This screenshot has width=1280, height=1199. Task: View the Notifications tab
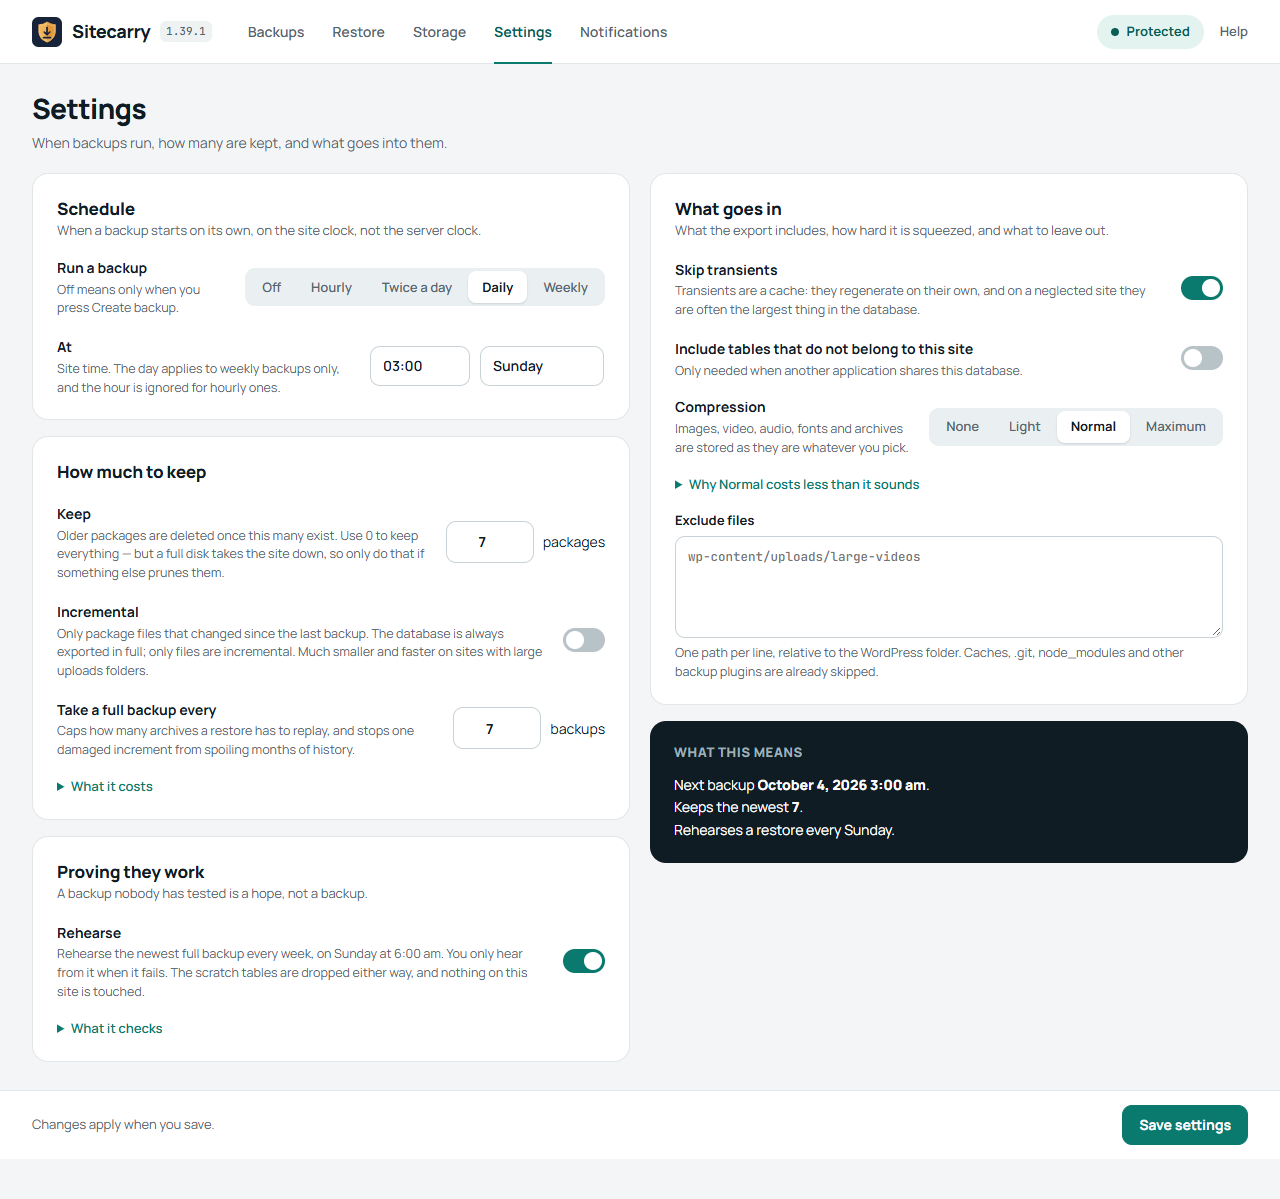pyautogui.click(x=624, y=32)
